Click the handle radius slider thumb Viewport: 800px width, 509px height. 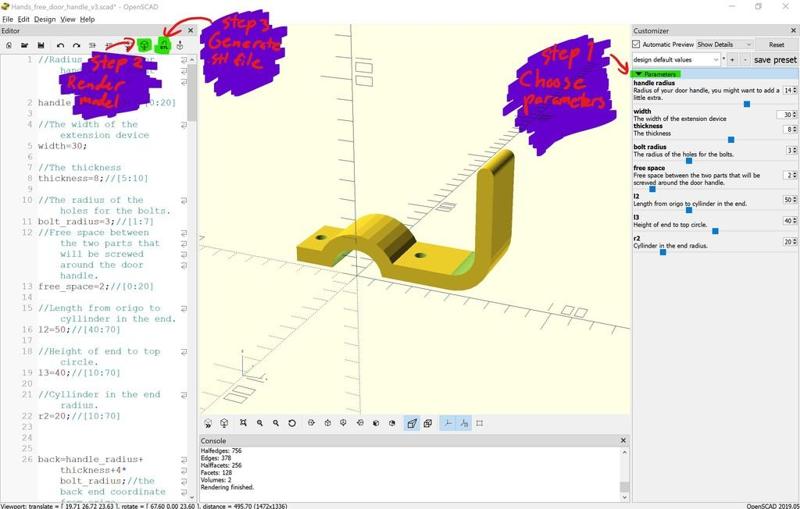tap(746, 104)
